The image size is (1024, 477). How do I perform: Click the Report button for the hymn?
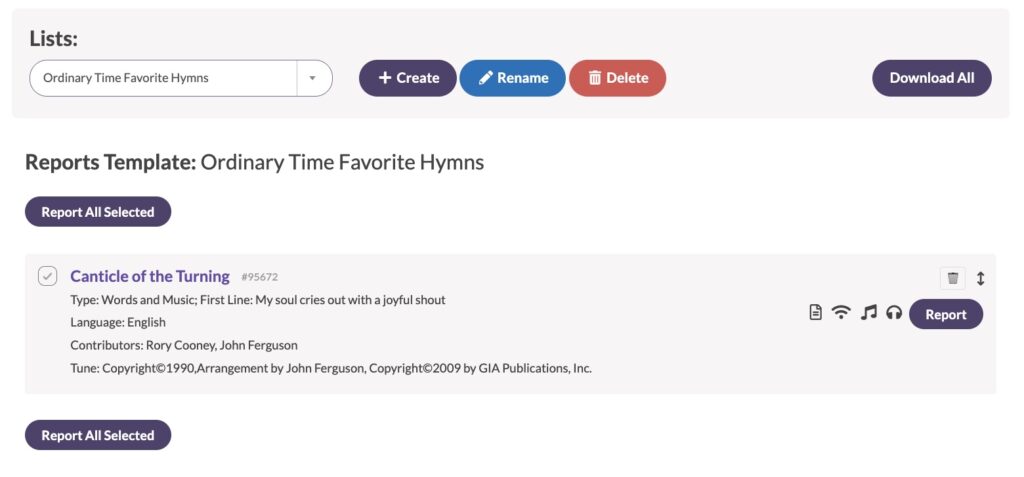click(946, 314)
